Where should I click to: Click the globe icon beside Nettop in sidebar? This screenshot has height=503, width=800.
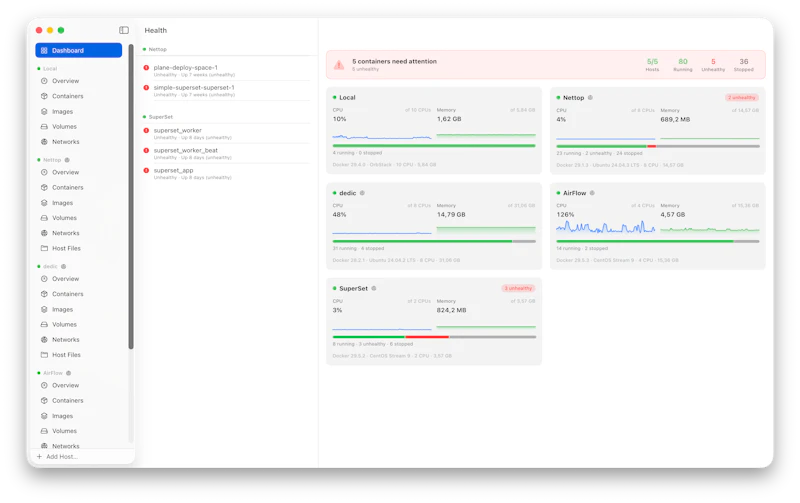[67, 160]
